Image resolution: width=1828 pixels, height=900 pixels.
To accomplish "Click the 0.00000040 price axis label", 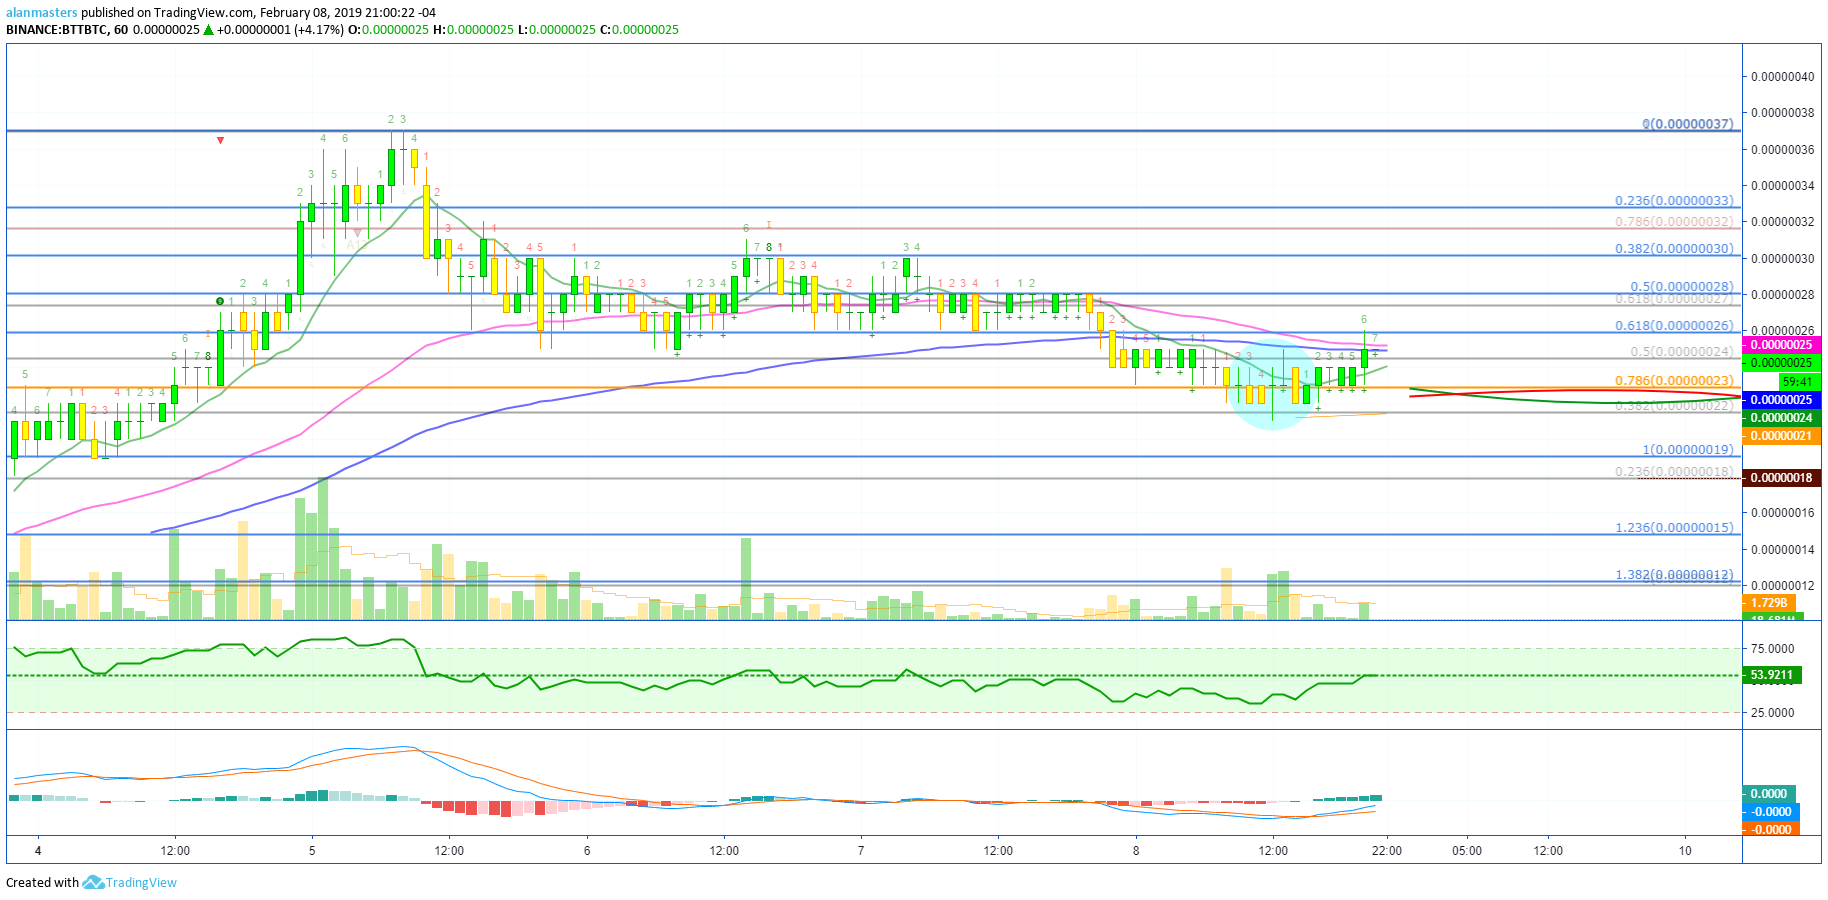I will tap(1782, 77).
